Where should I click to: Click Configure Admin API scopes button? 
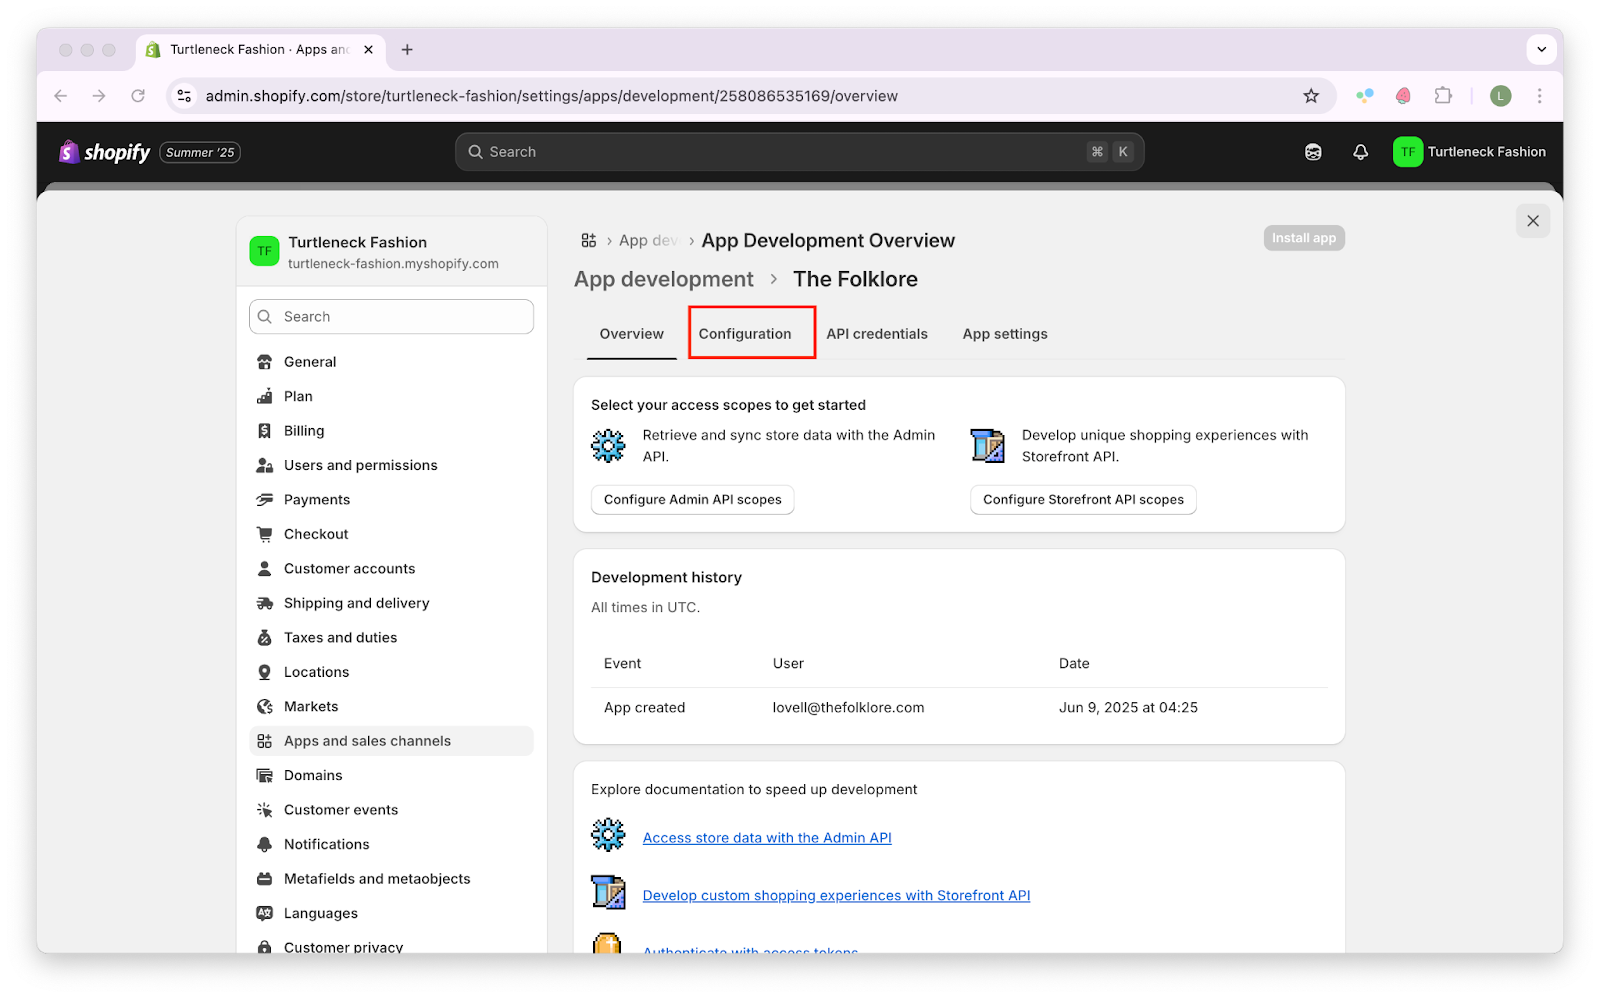[692, 500]
